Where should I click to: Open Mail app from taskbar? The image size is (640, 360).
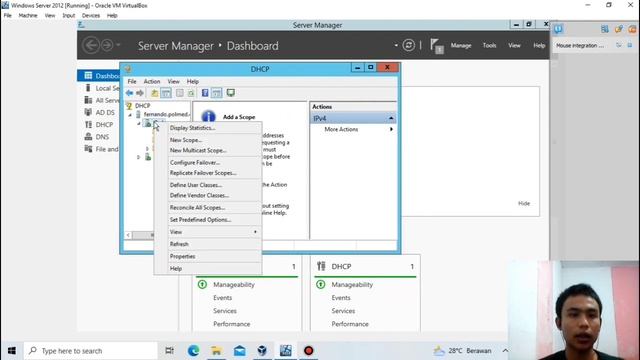click(x=240, y=351)
